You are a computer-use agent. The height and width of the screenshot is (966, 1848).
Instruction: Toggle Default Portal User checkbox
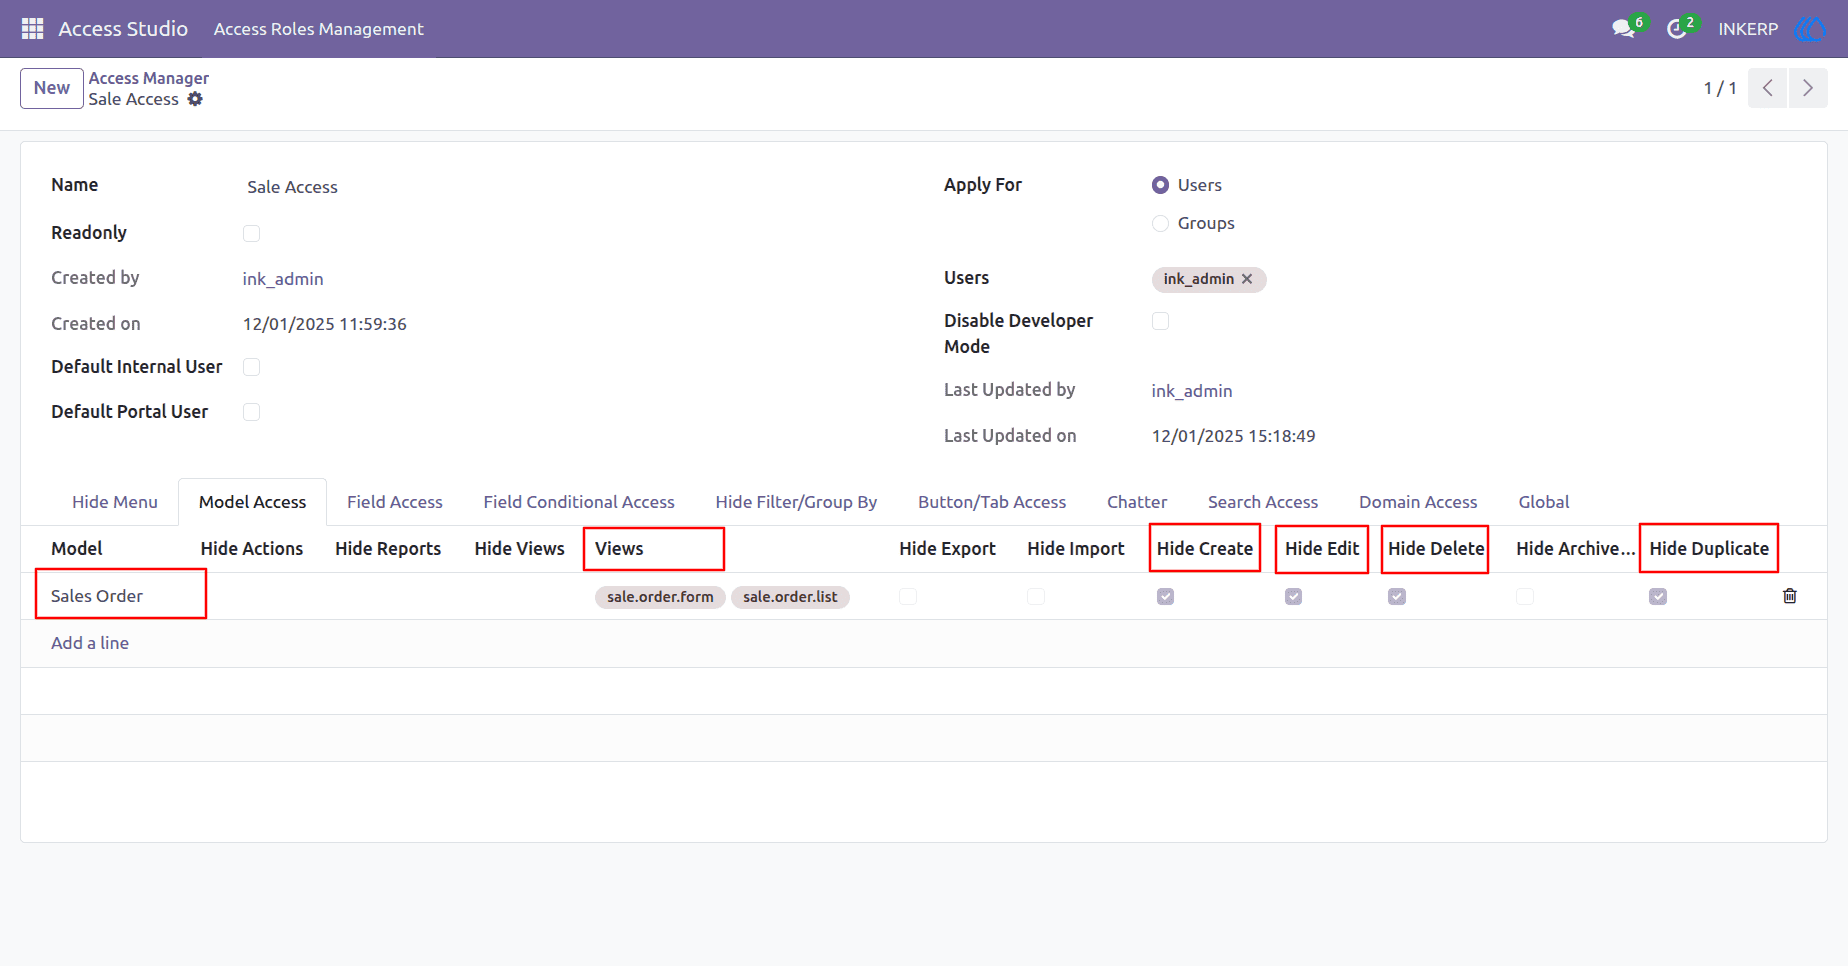click(251, 412)
